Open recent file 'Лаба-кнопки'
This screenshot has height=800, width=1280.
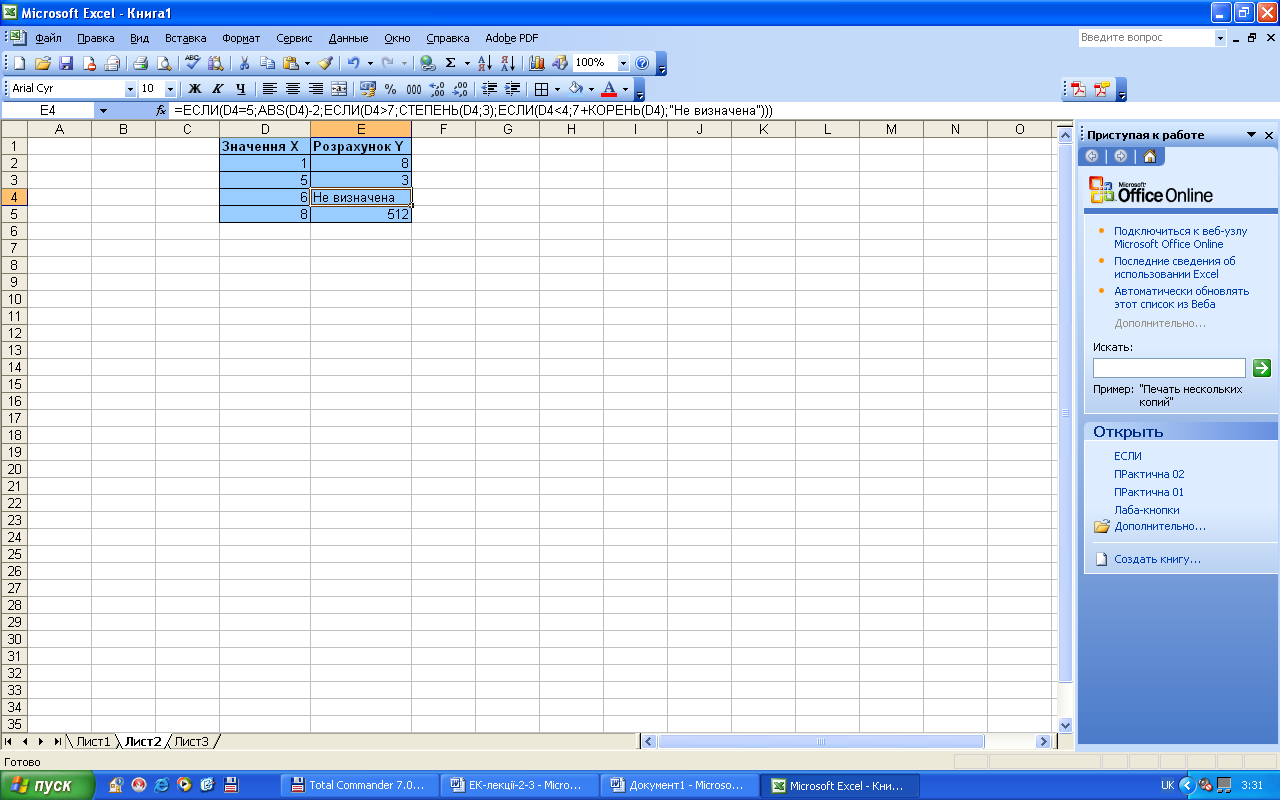[x=1146, y=510]
